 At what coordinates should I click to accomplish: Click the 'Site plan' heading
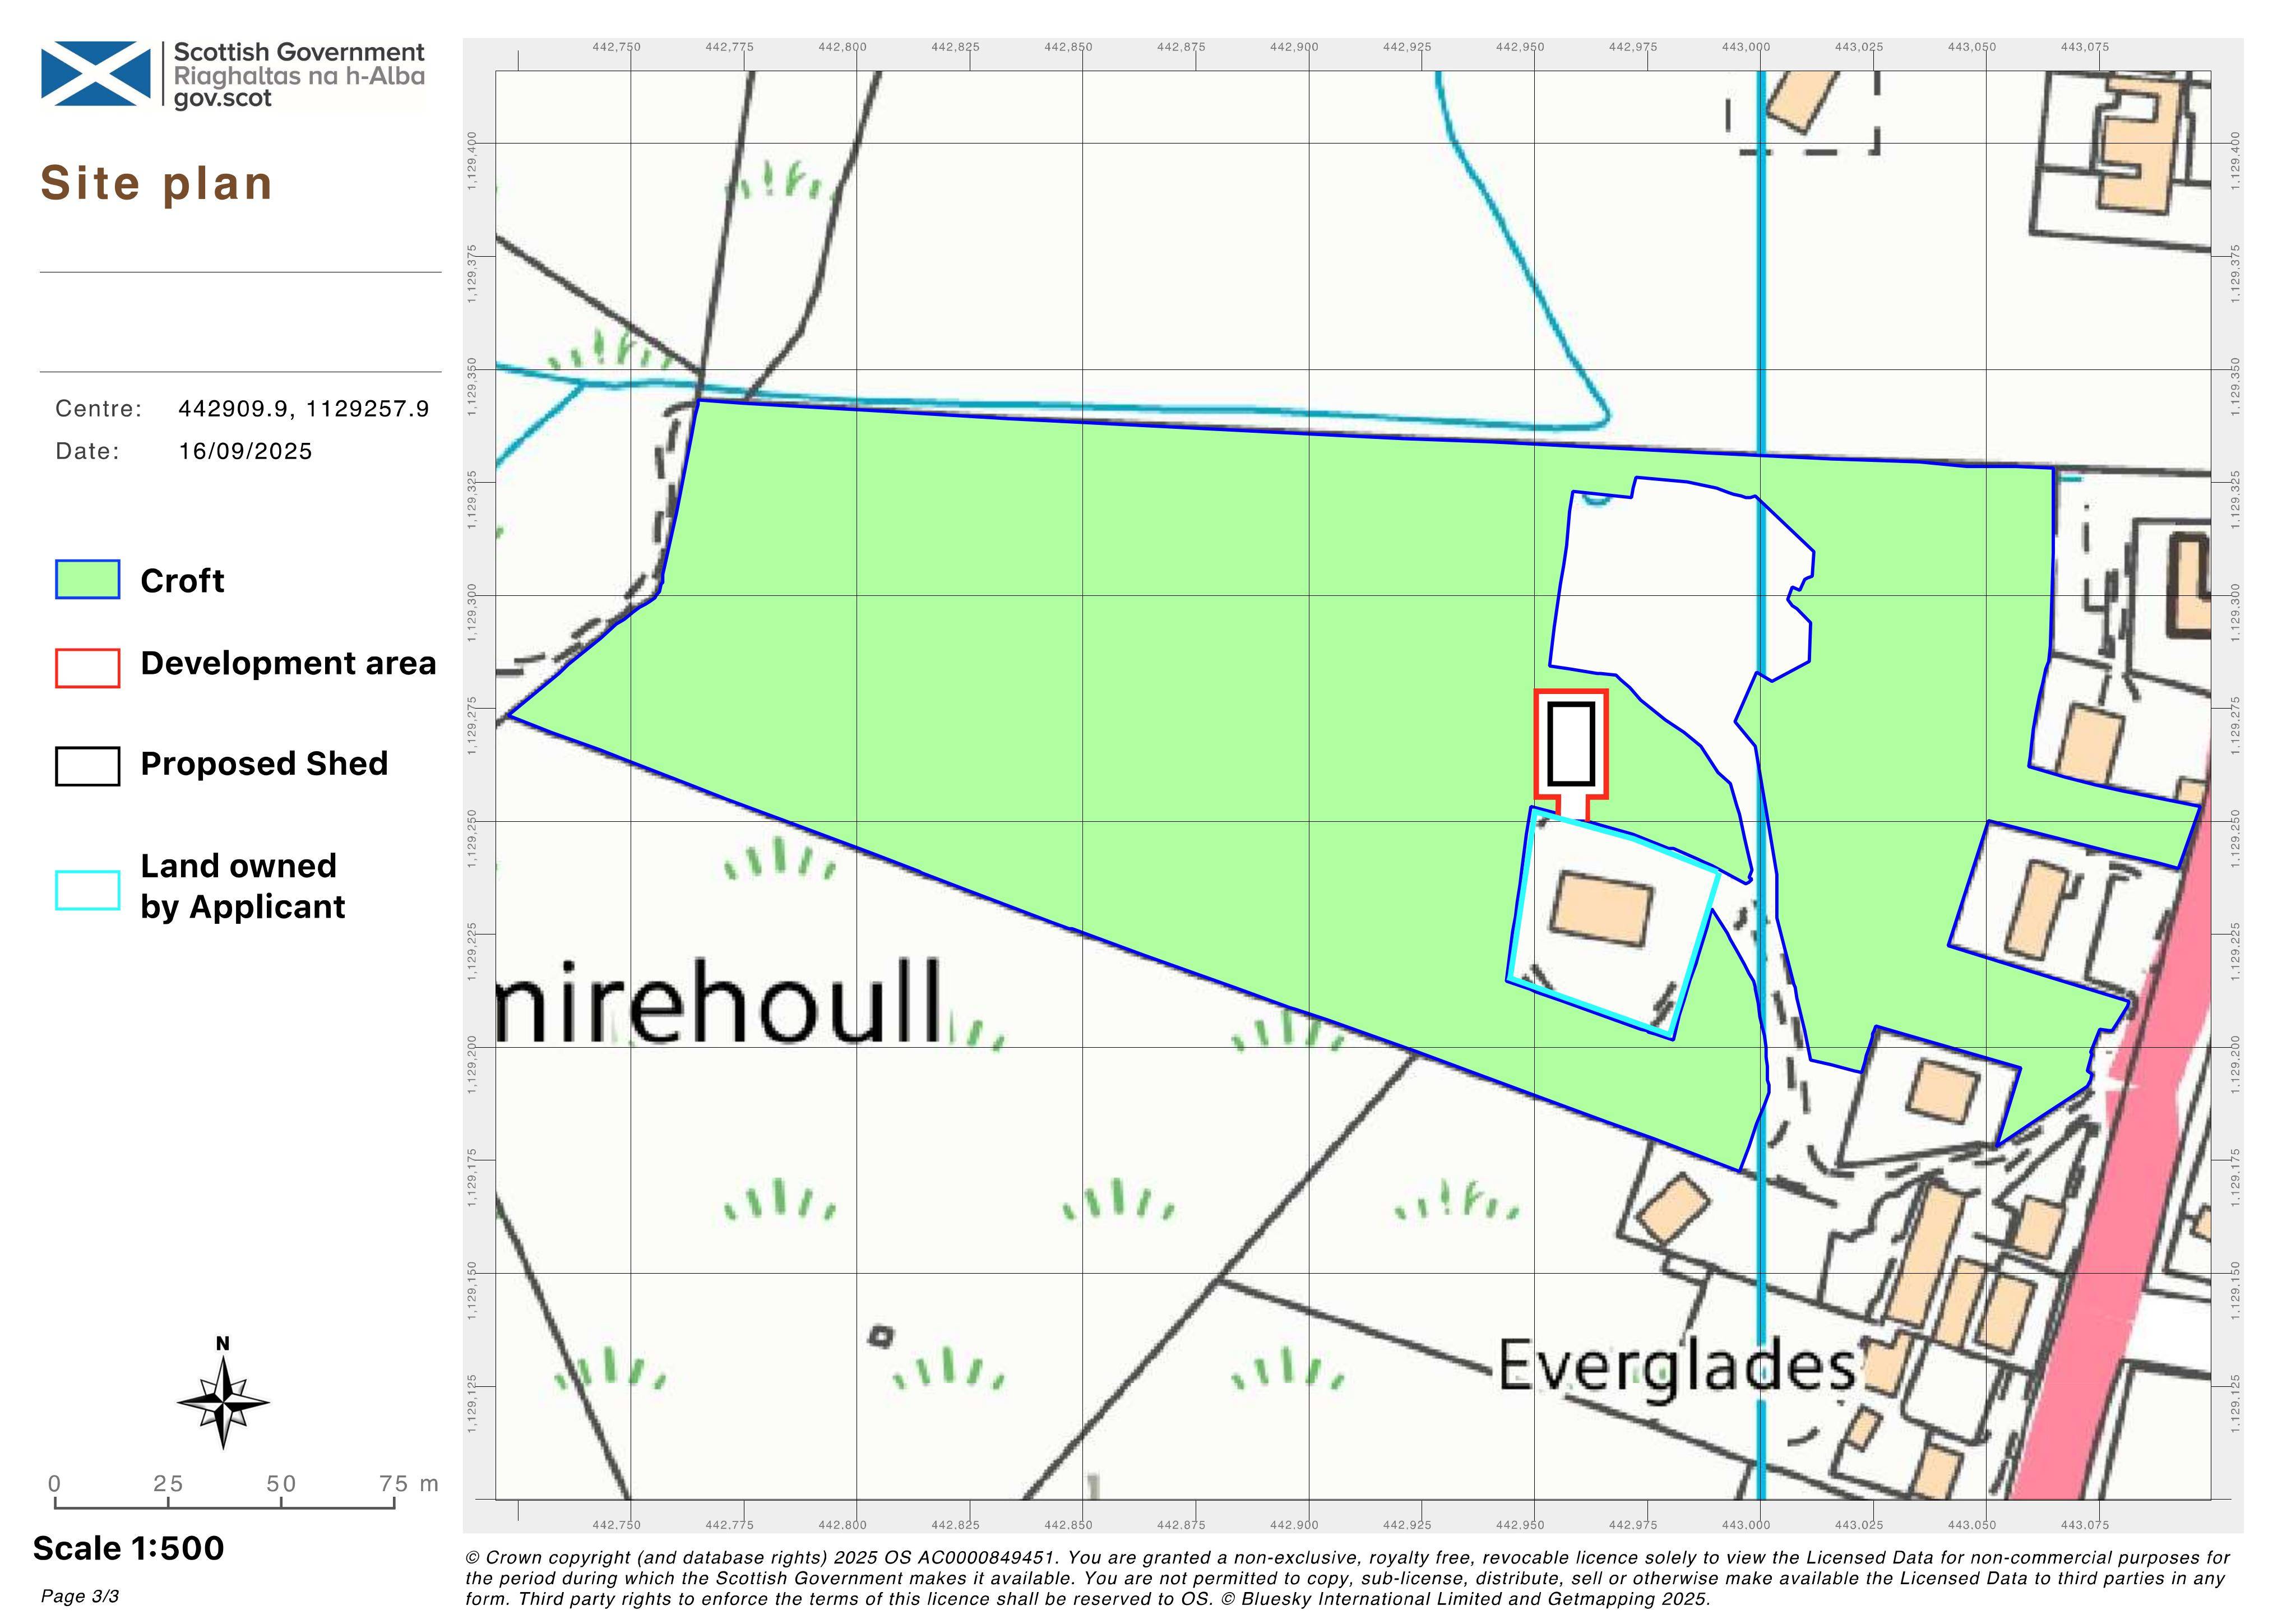coord(157,184)
